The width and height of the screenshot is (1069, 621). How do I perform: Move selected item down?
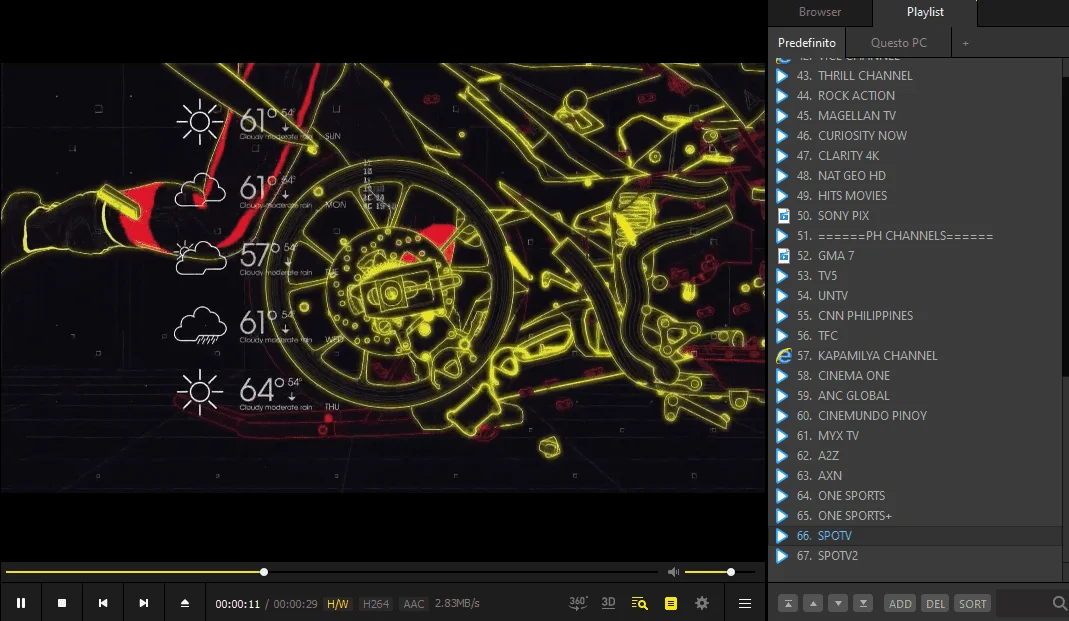point(838,603)
